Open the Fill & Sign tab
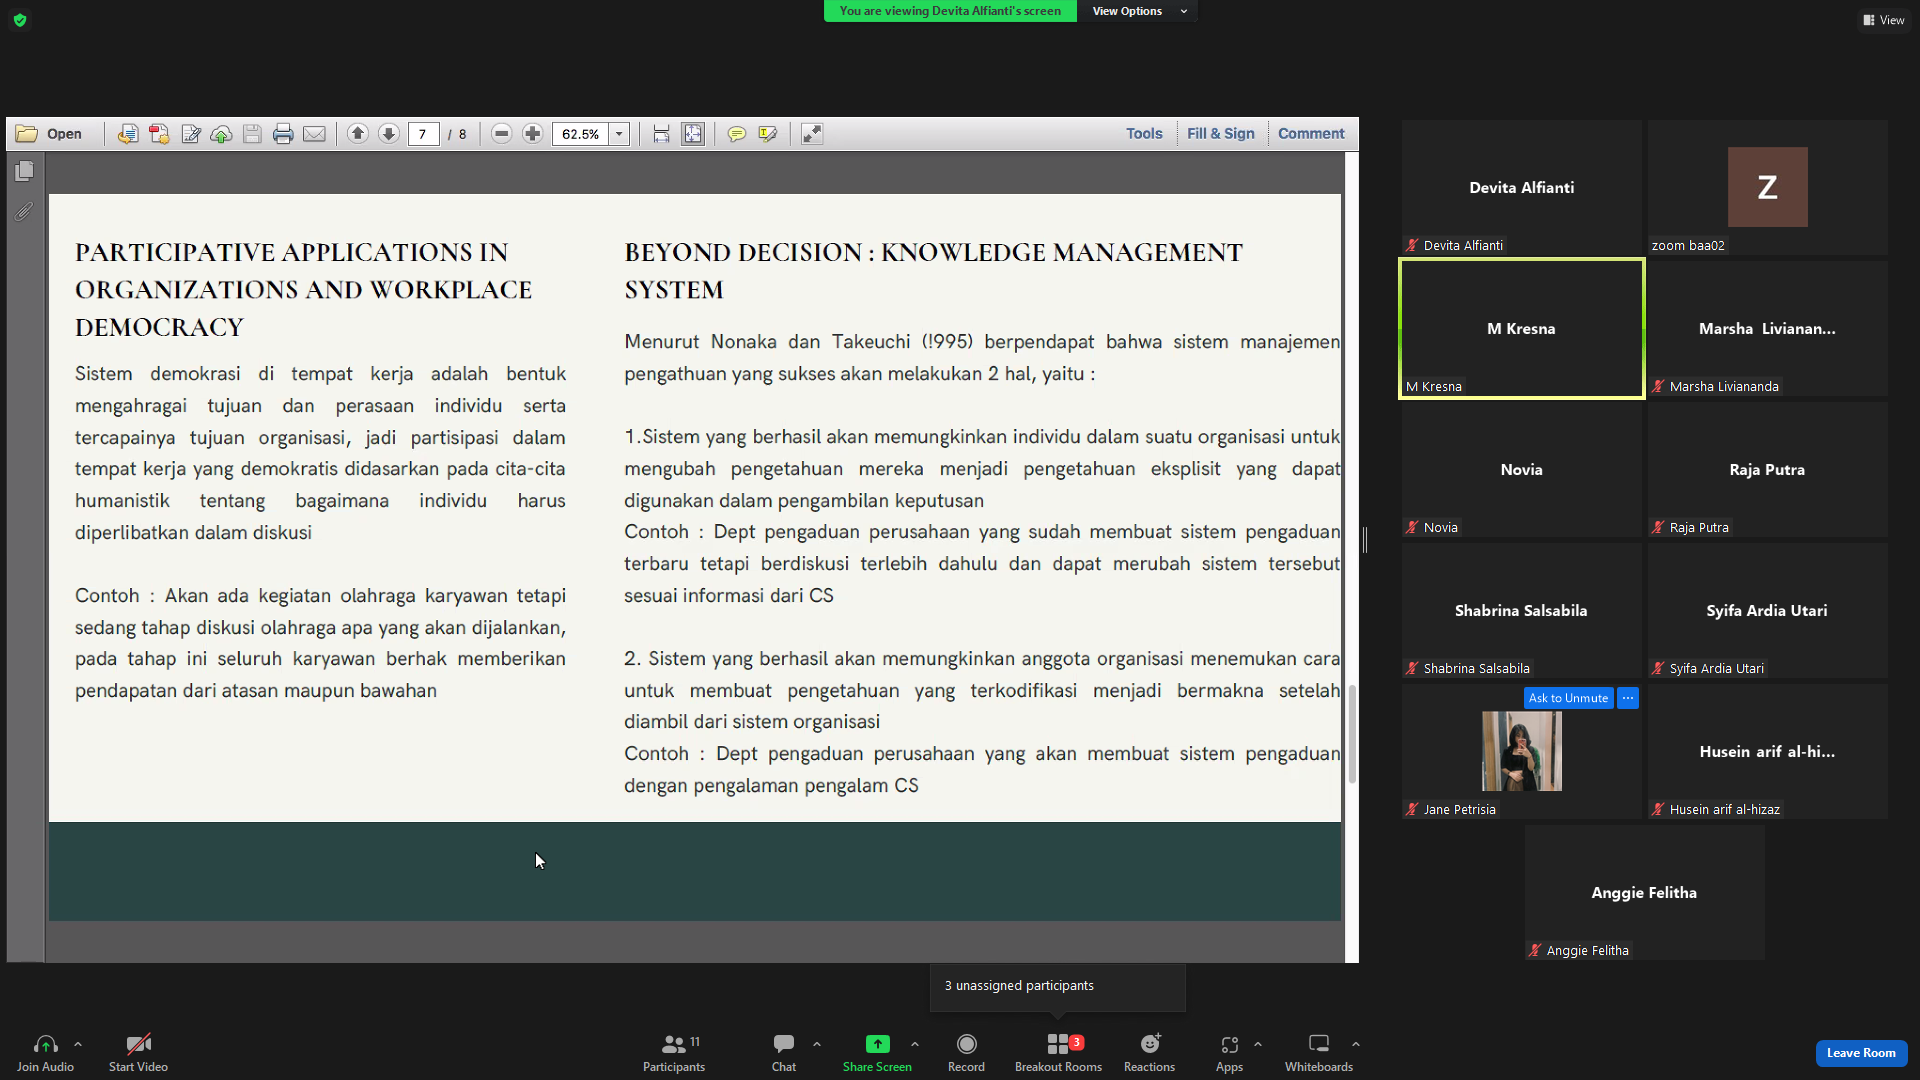The width and height of the screenshot is (1920, 1080). click(x=1220, y=134)
